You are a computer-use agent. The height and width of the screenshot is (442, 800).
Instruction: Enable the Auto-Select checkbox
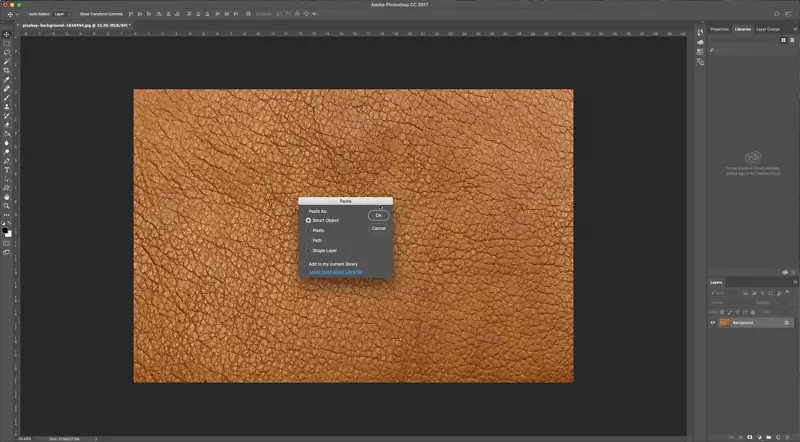(x=26, y=14)
